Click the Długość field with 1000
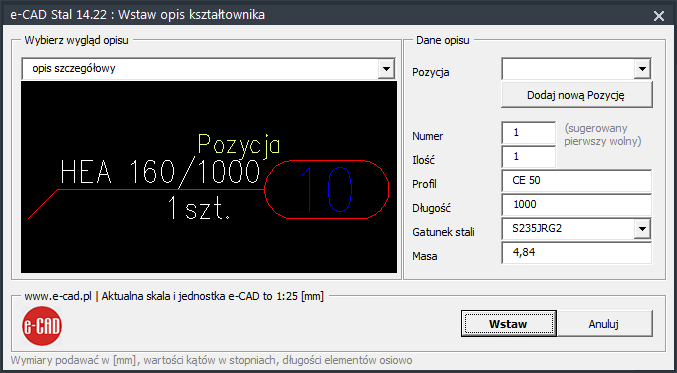Viewport: 677px width, 373px height. tap(576, 205)
